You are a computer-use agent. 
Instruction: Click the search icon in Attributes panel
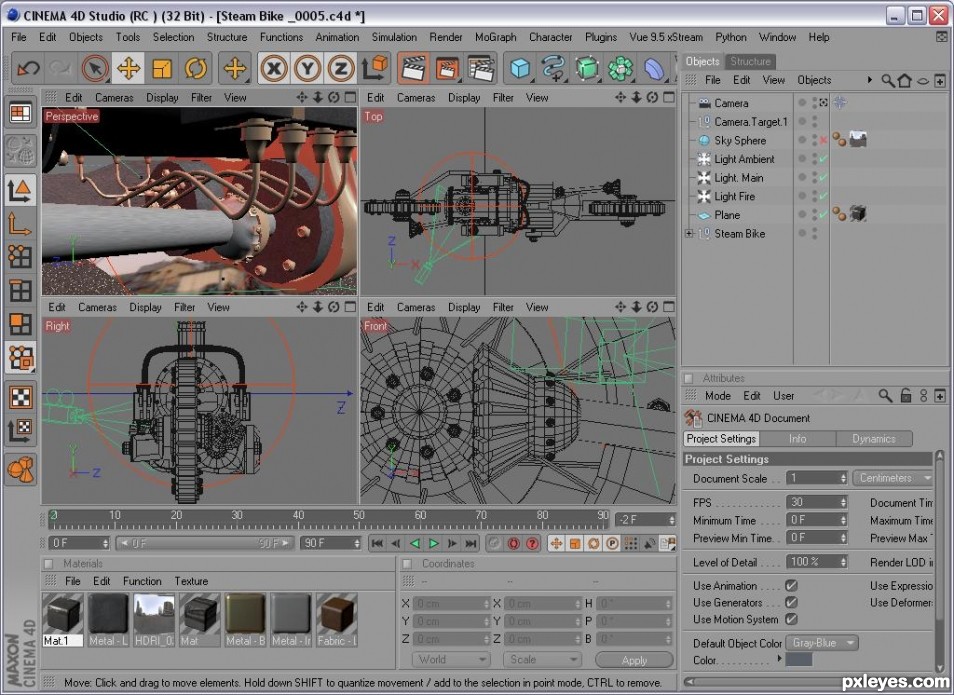885,396
